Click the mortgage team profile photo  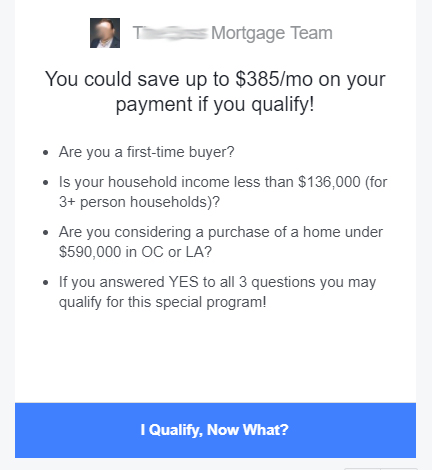[x=105, y=33]
